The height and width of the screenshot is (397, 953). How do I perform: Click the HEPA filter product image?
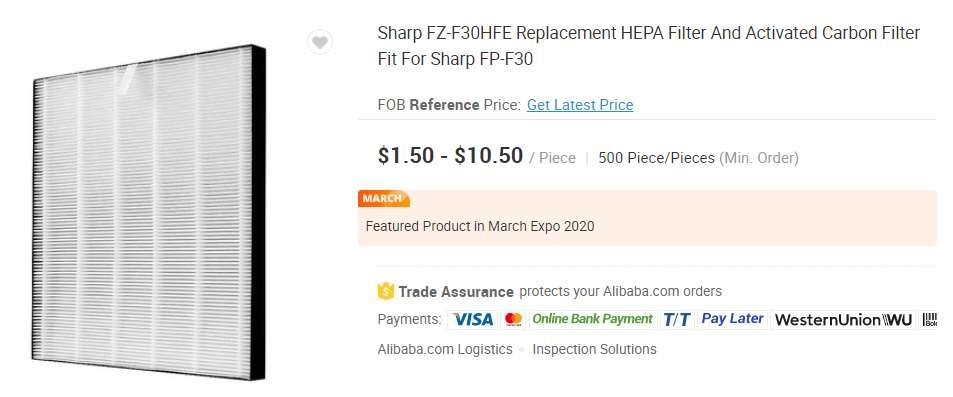point(149,213)
